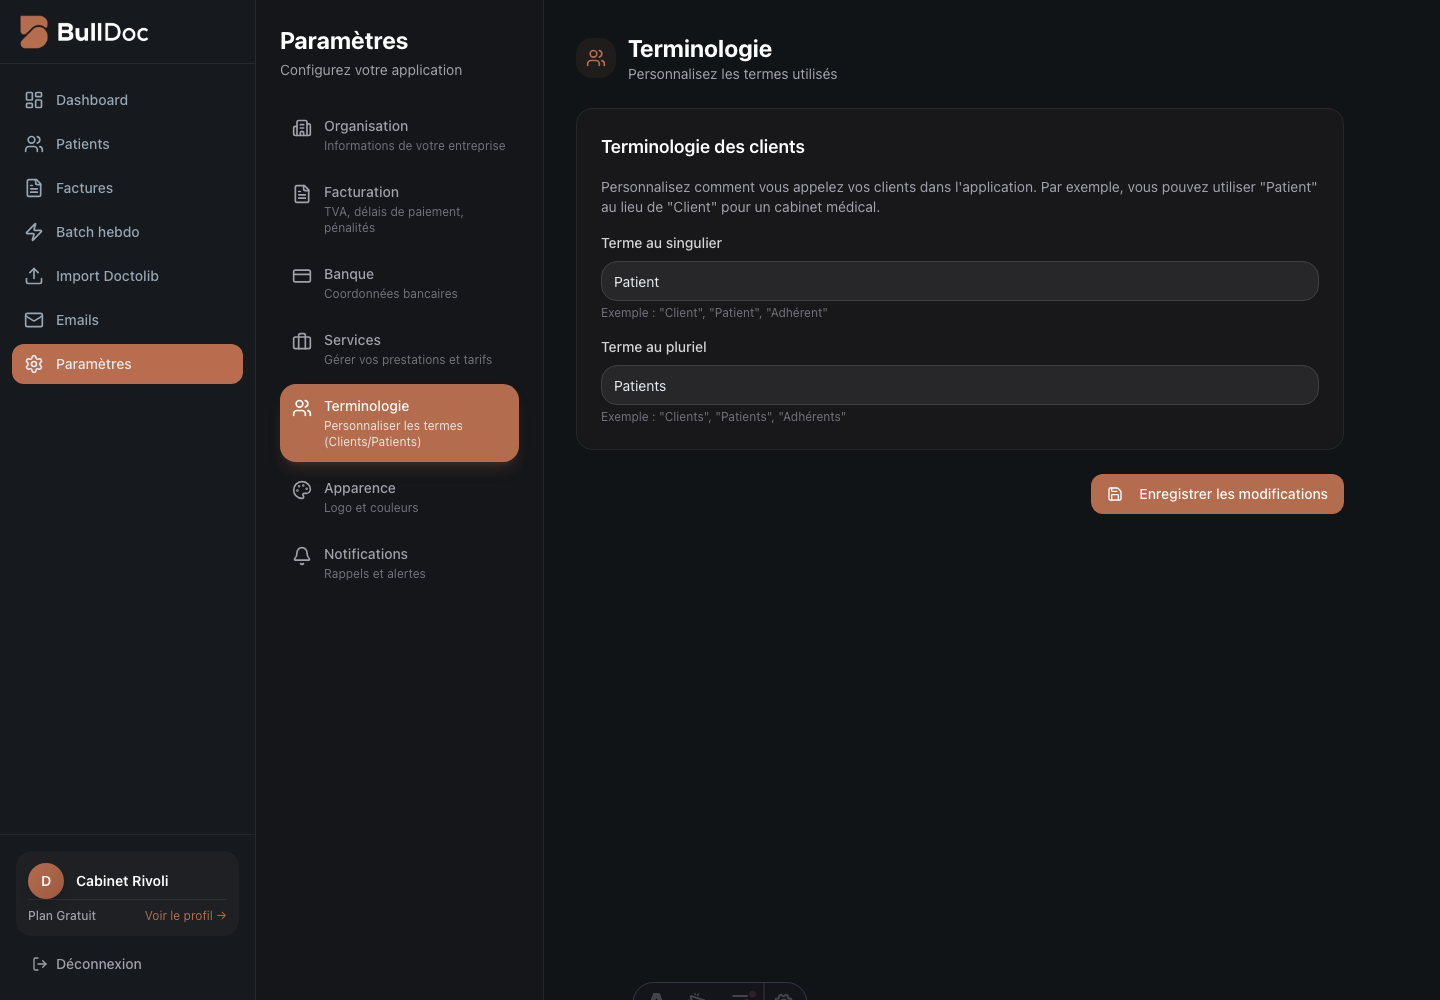Select the Paramètres sidebar label

[94, 364]
